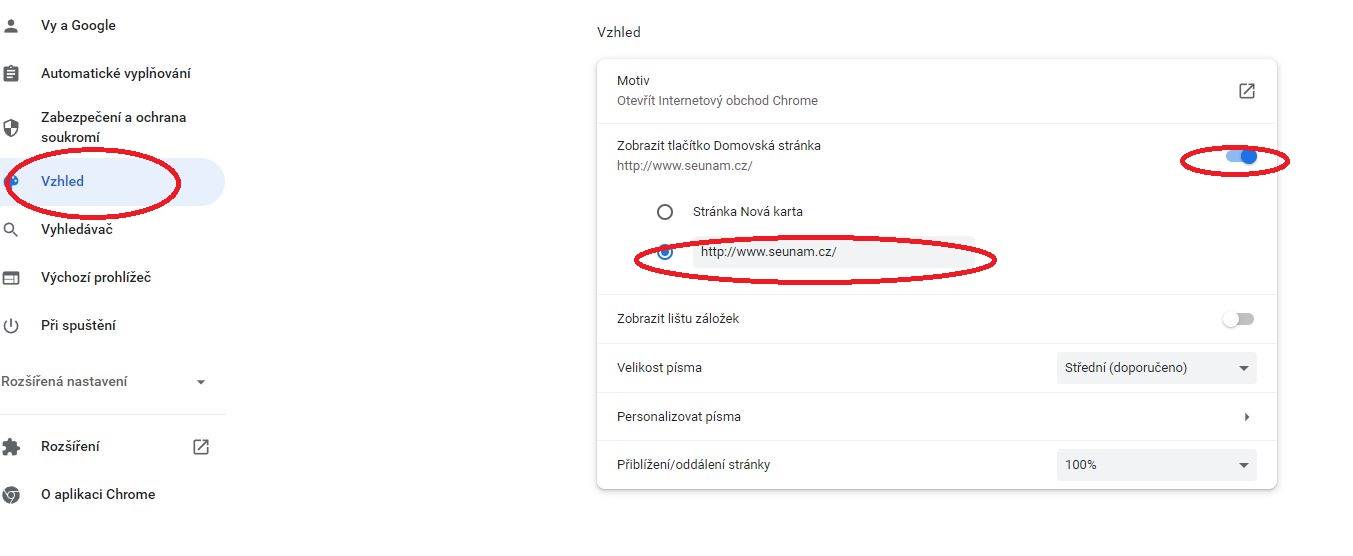Open Personalizovat písma arrow

(x=1247, y=417)
